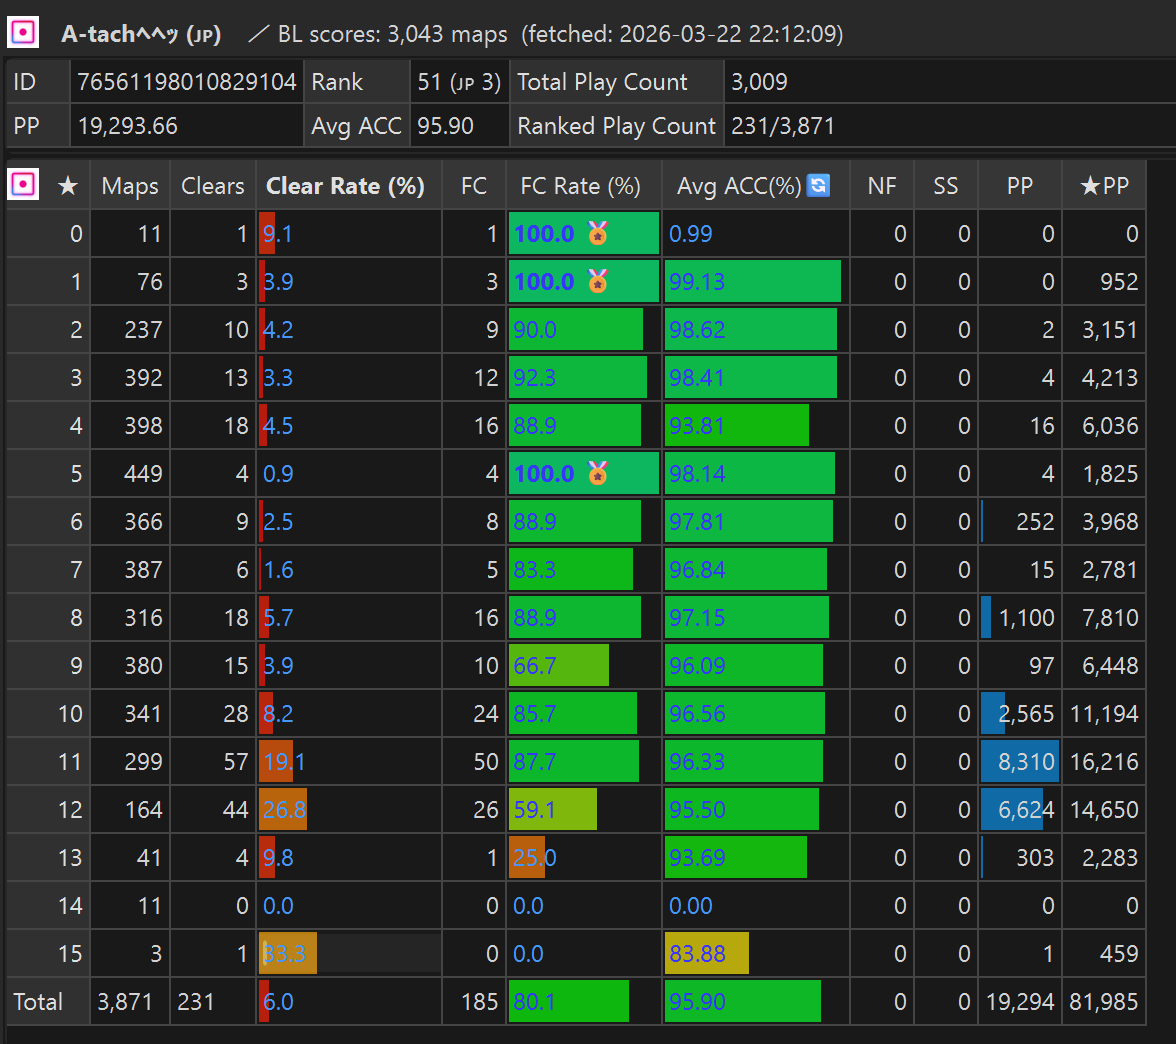Click the total FC count 185
This screenshot has width=1176, height=1044.
pos(474,1001)
